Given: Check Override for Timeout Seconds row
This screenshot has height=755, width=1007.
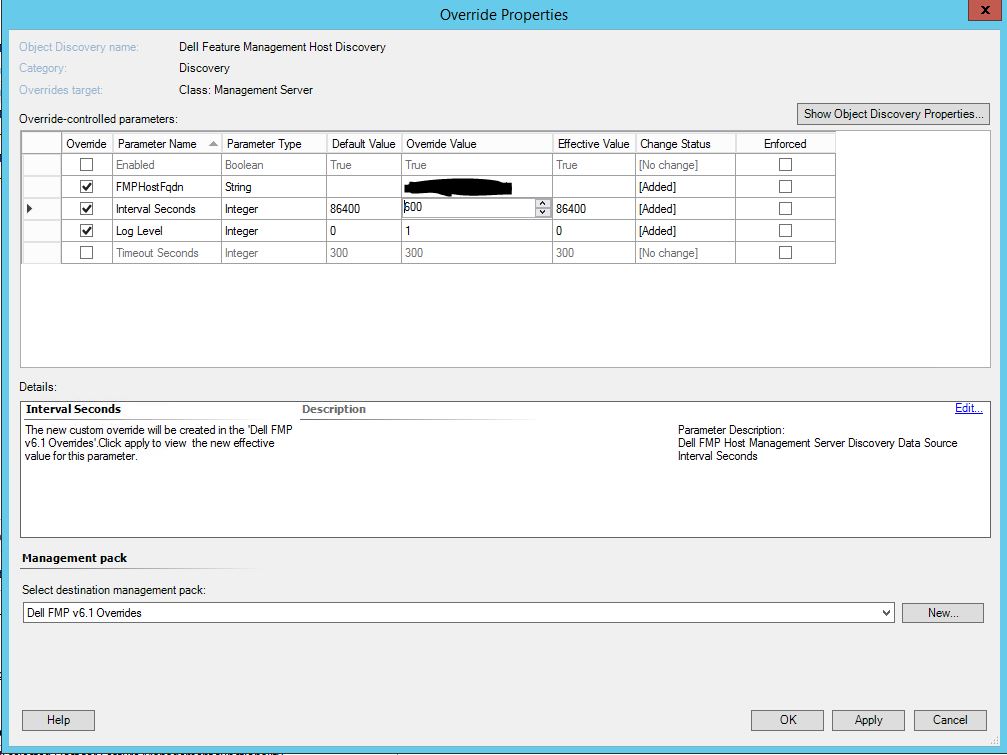Looking at the screenshot, I should click(x=86, y=252).
